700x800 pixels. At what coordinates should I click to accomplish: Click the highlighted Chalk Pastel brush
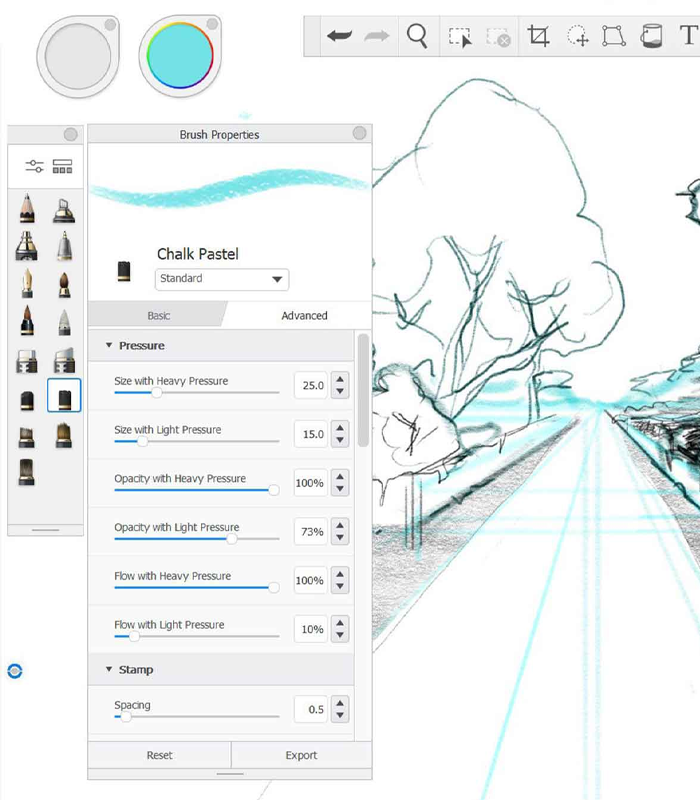pyautogui.click(x=64, y=395)
